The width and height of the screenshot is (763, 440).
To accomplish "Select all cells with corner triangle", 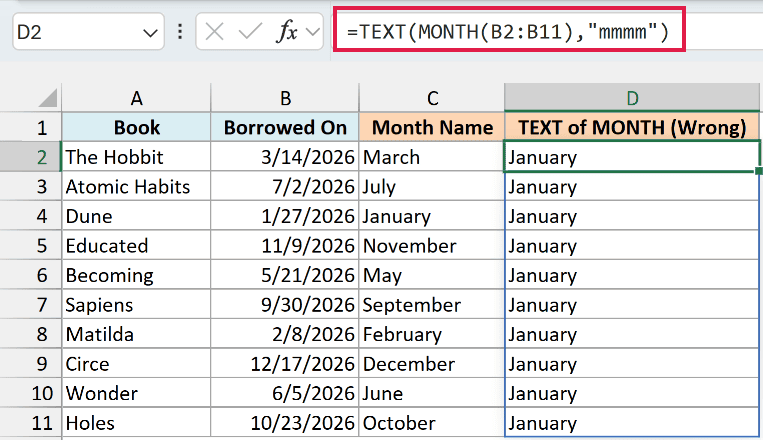I will pyautogui.click(x=48, y=98).
